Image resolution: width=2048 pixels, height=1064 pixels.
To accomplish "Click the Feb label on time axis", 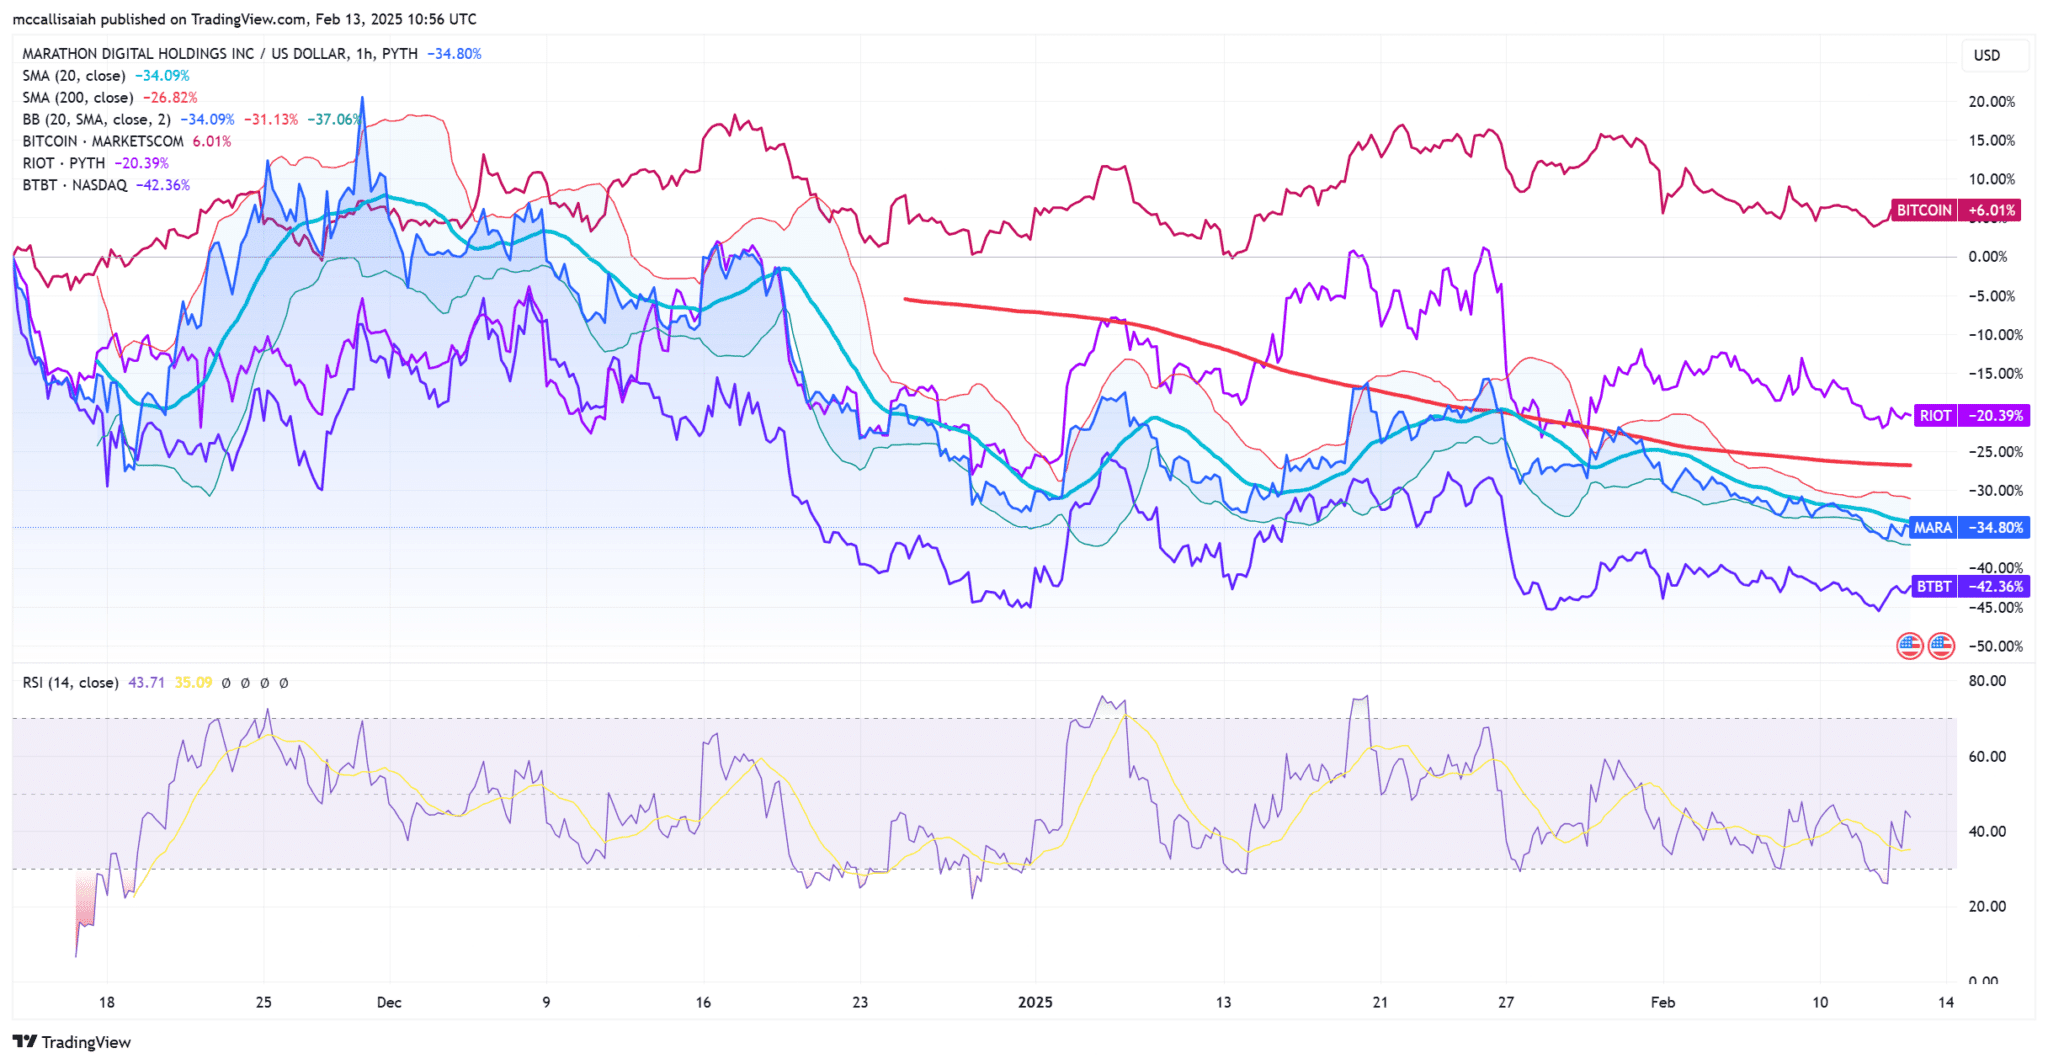I will tap(1663, 1002).
